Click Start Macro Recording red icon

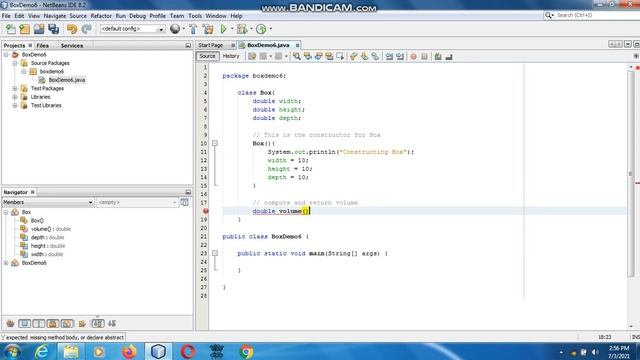tap(413, 56)
